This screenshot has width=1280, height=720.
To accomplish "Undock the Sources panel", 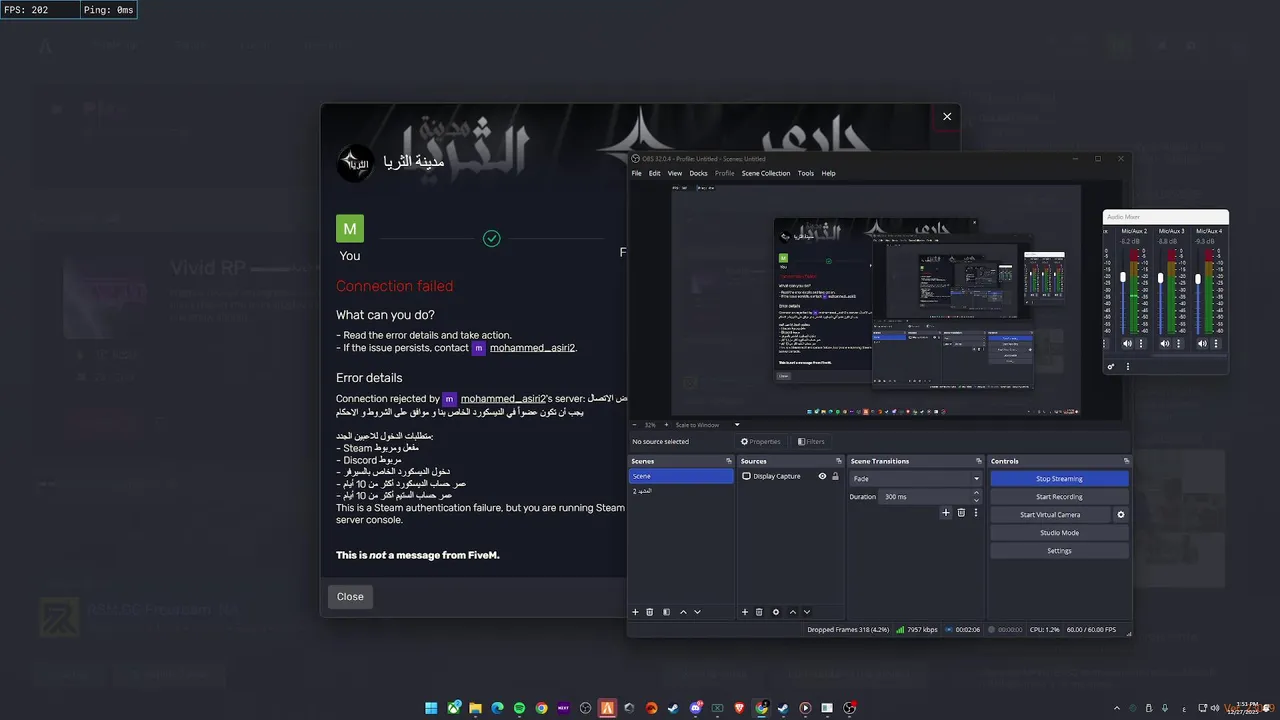I will 838,461.
